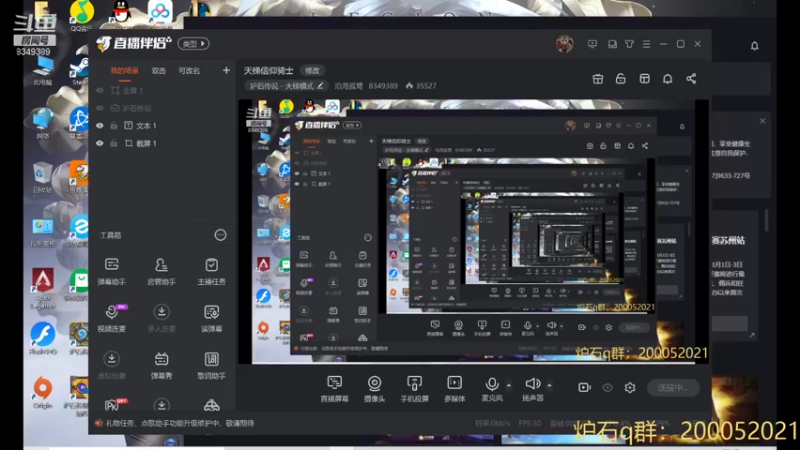Click the 连接中 start stream button
800x450 pixels.
(x=673, y=388)
